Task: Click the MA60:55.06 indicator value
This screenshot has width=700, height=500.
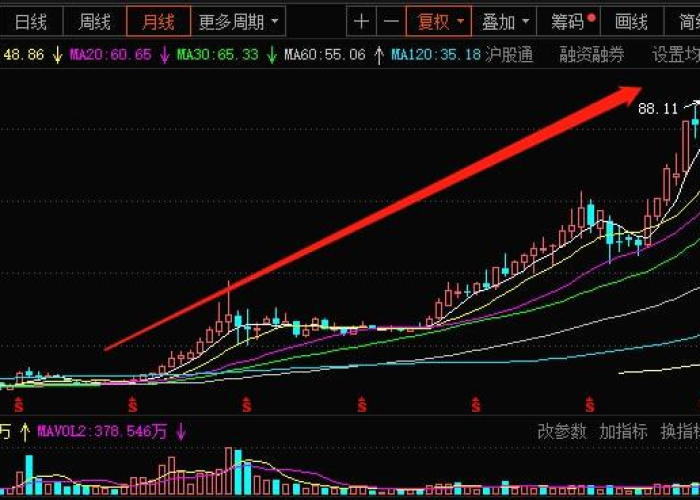Action: pyautogui.click(x=325, y=55)
